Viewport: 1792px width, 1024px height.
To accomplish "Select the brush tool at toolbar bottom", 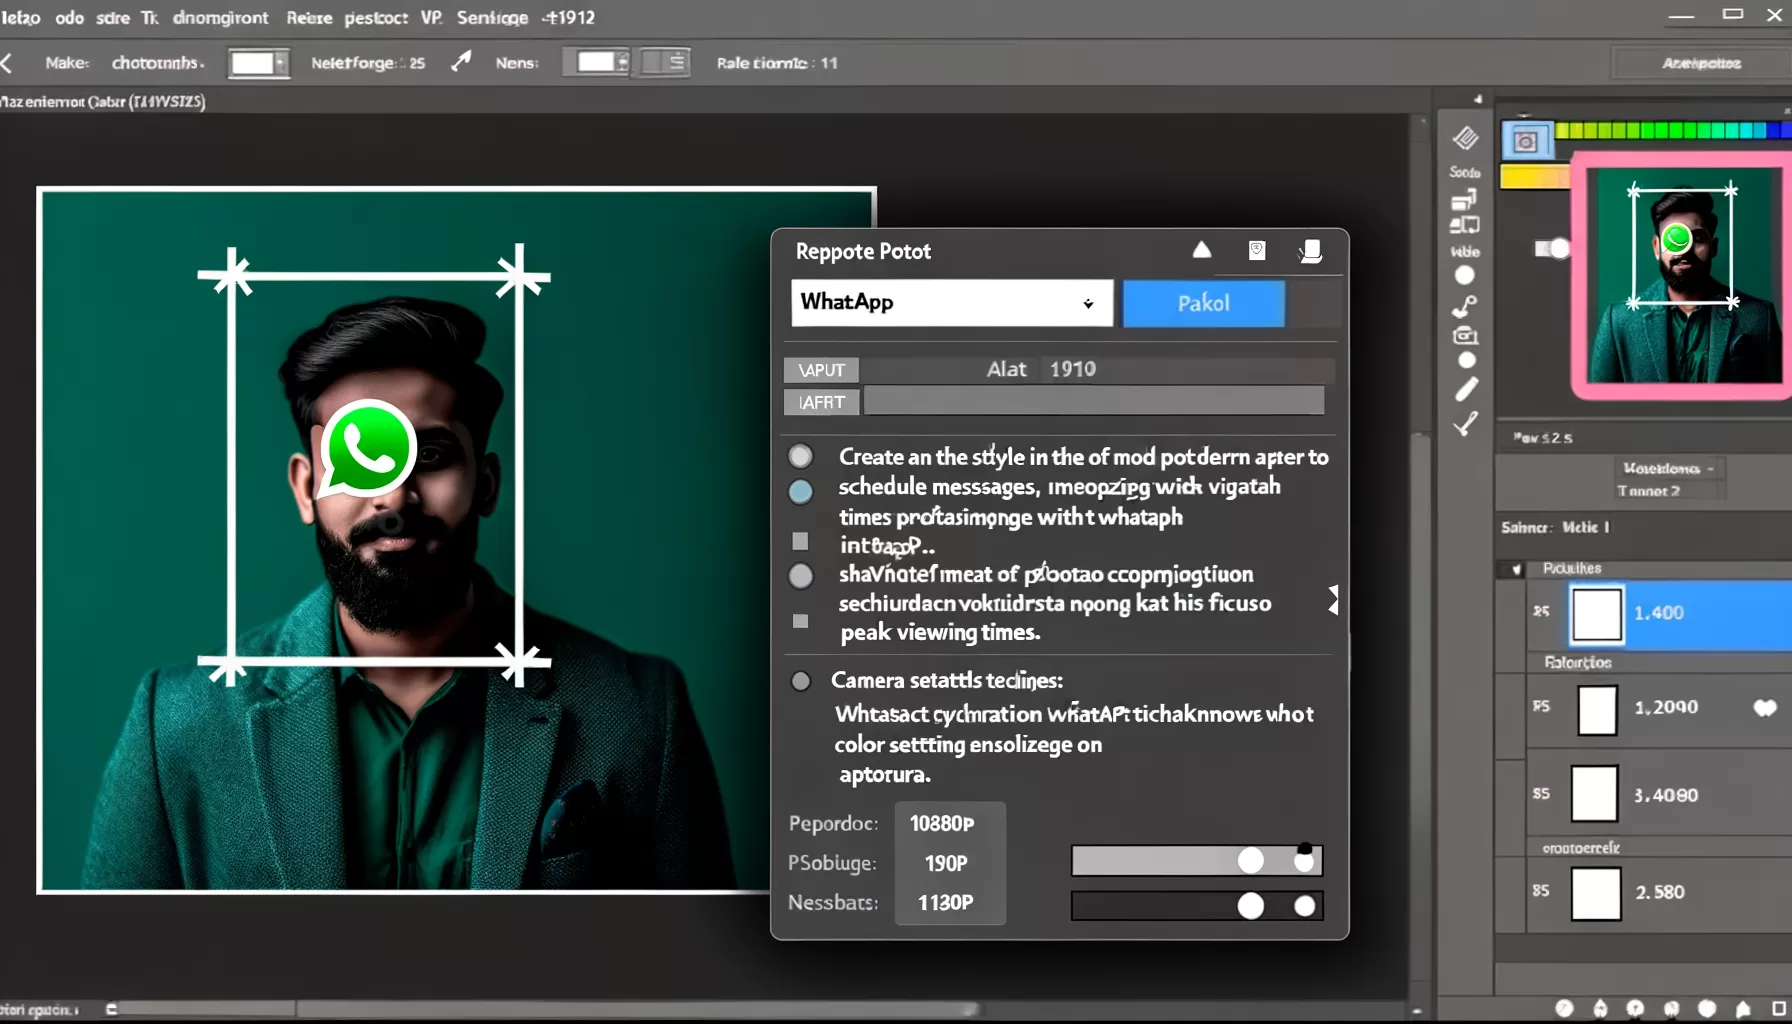I will click(x=1466, y=424).
